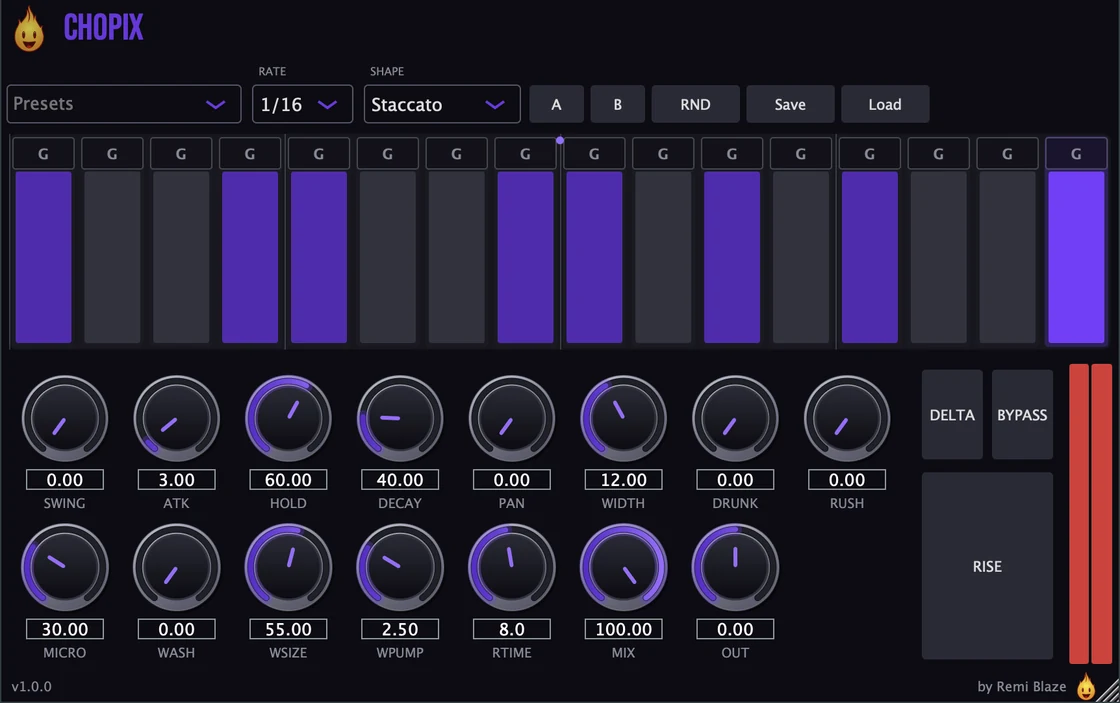Click the CHOPIX title text
The height and width of the screenshot is (703, 1120).
pos(104,28)
